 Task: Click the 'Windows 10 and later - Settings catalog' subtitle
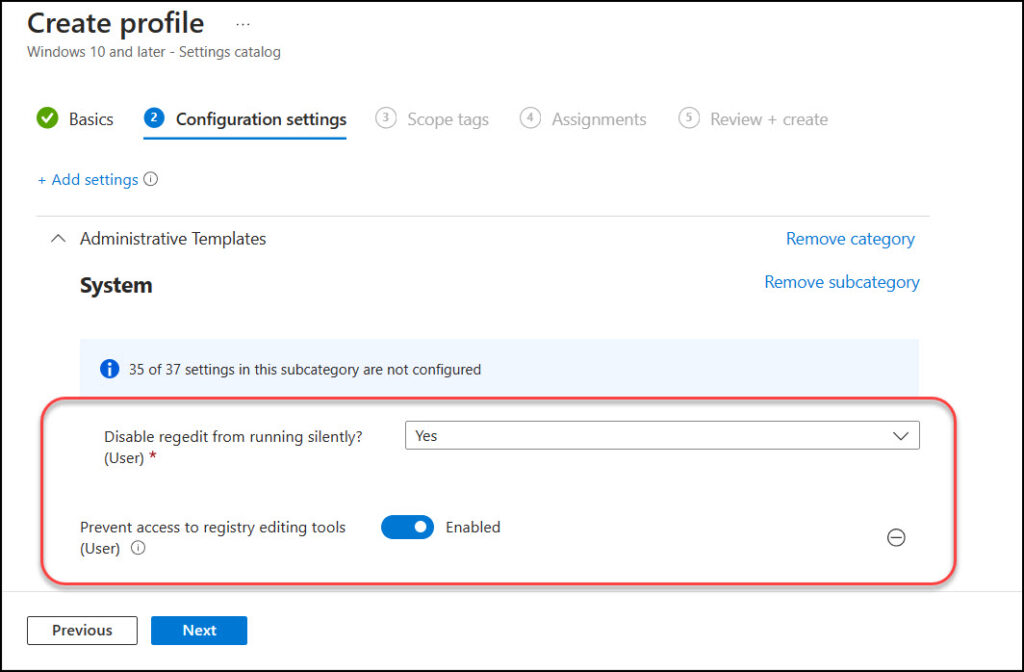coord(154,52)
